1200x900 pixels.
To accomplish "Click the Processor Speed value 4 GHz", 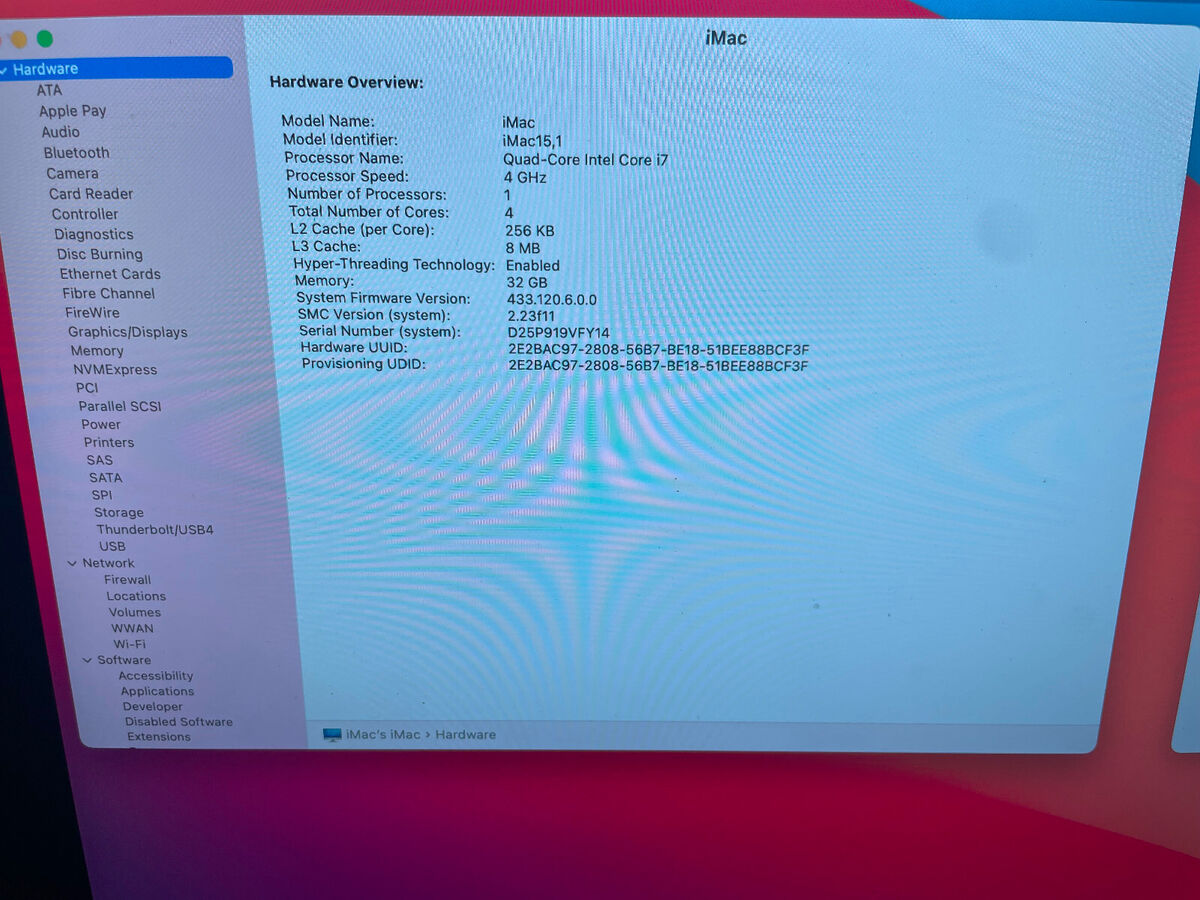I will [525, 178].
